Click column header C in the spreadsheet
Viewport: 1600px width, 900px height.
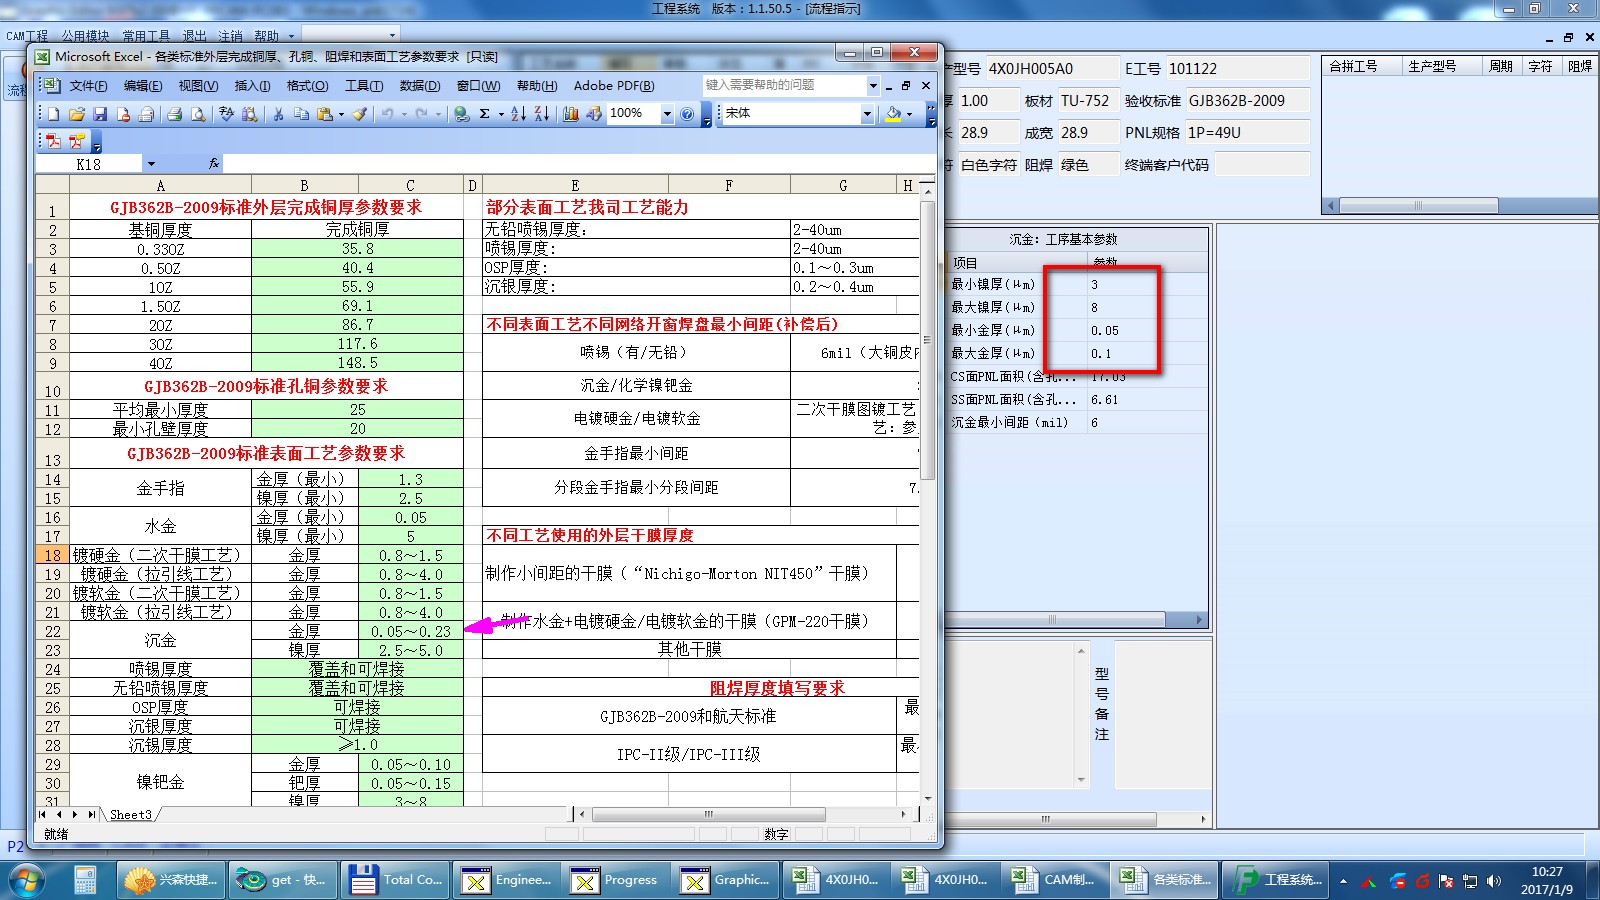tap(410, 185)
